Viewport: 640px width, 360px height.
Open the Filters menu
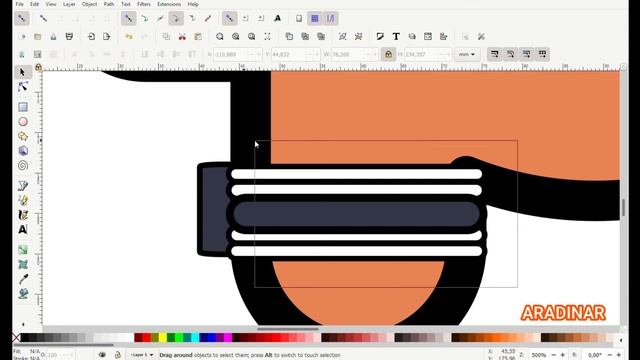pyautogui.click(x=144, y=4)
